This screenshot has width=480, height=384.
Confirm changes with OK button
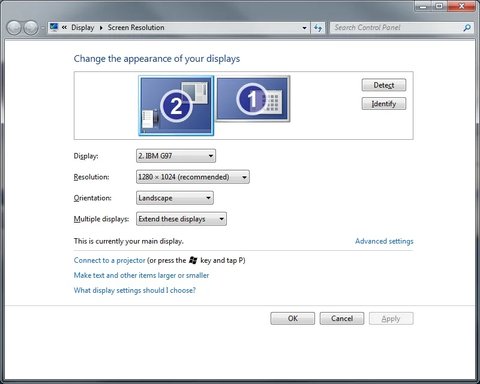point(292,318)
